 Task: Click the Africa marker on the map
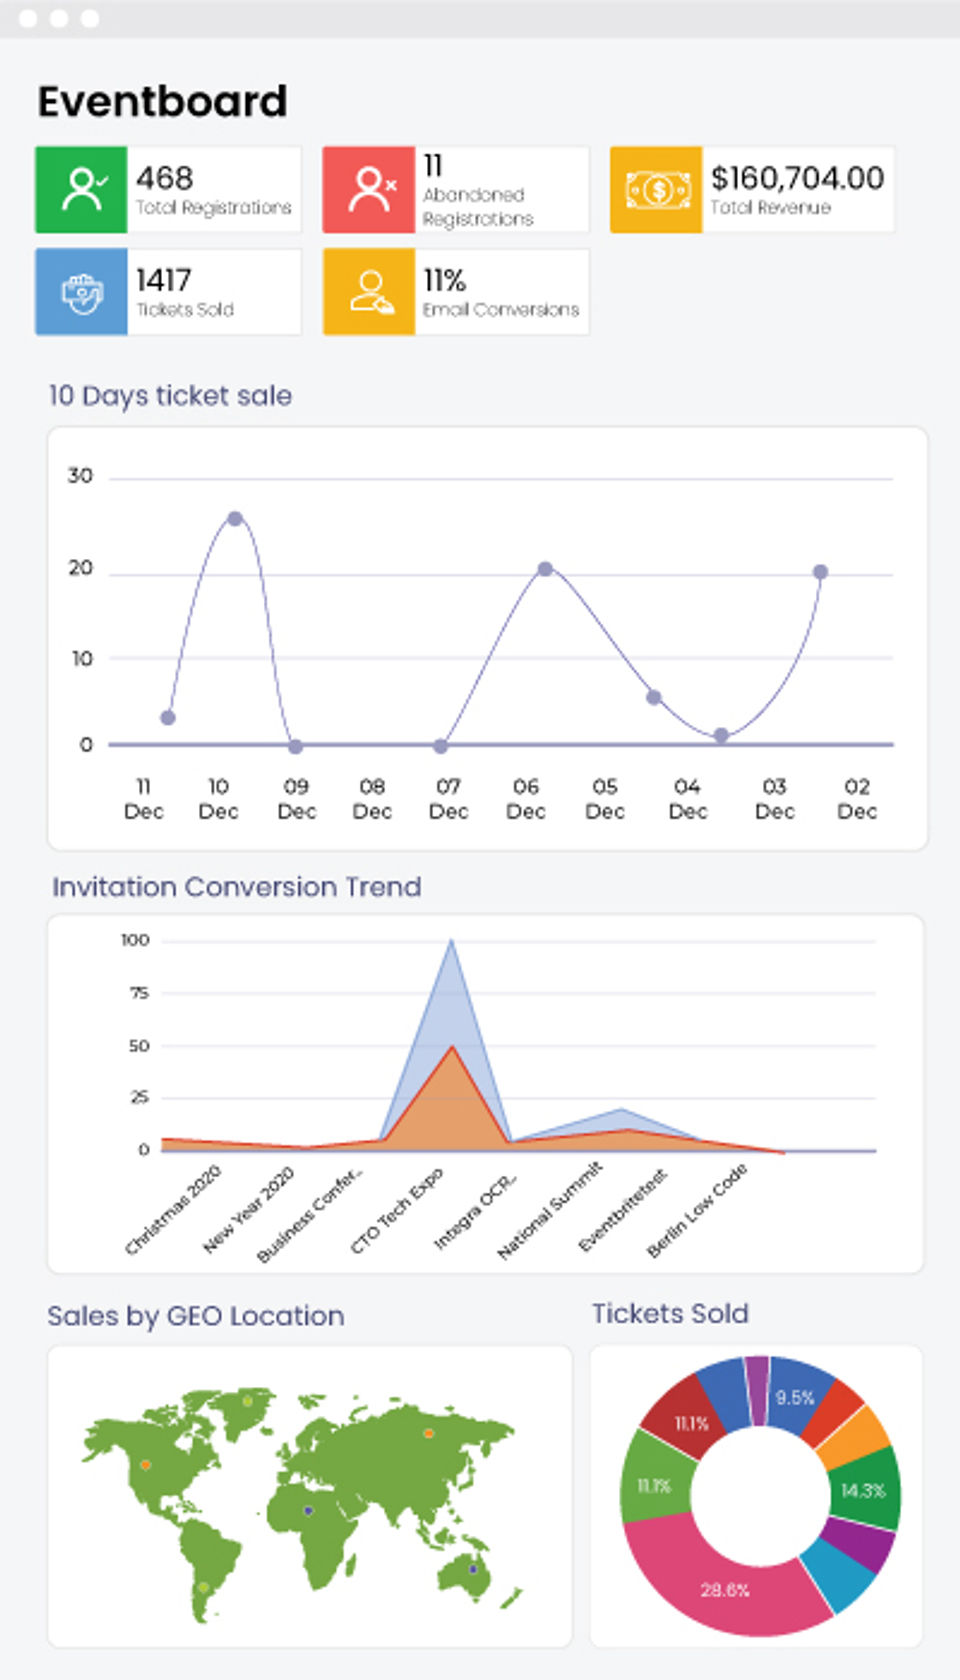click(x=308, y=1511)
